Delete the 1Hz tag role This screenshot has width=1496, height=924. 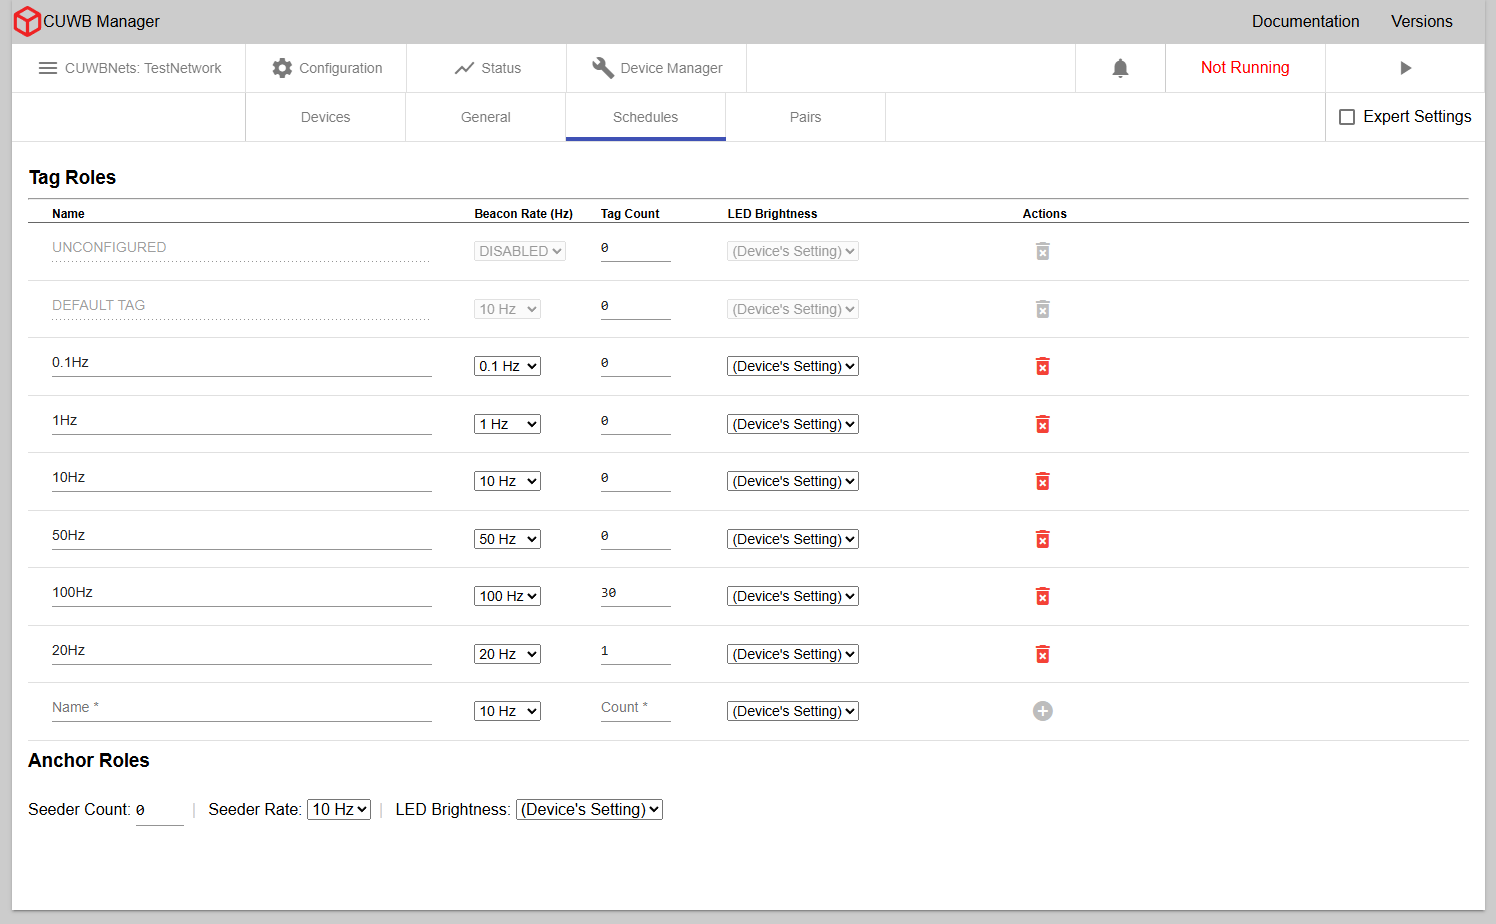click(x=1042, y=424)
